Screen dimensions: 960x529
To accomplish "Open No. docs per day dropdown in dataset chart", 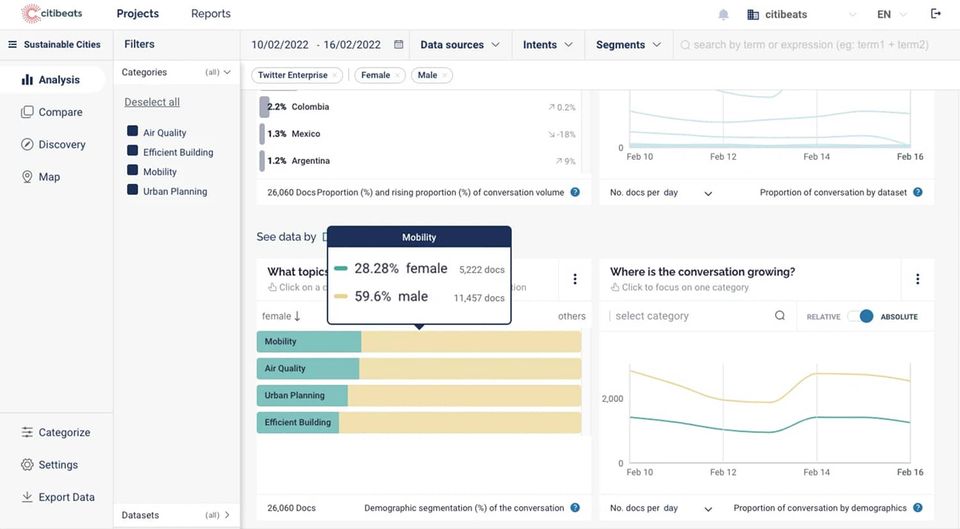I will (661, 193).
